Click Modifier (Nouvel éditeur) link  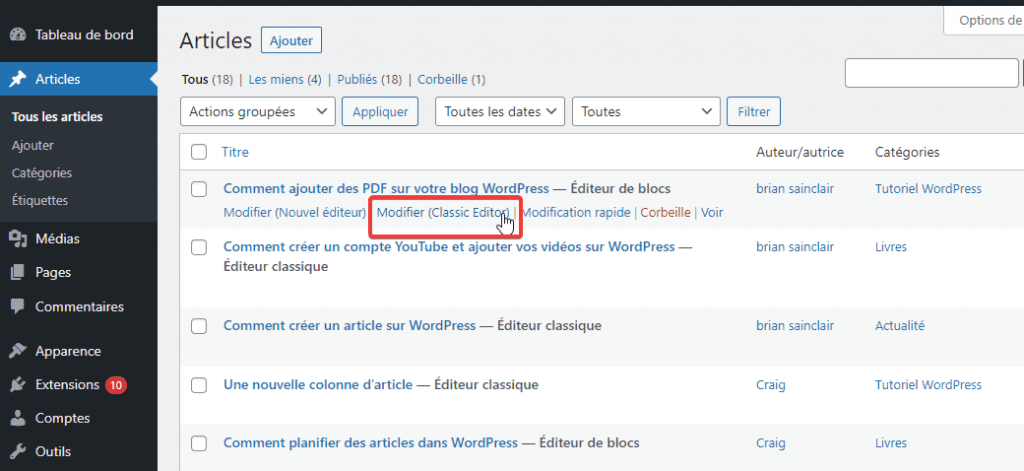[x=295, y=212]
